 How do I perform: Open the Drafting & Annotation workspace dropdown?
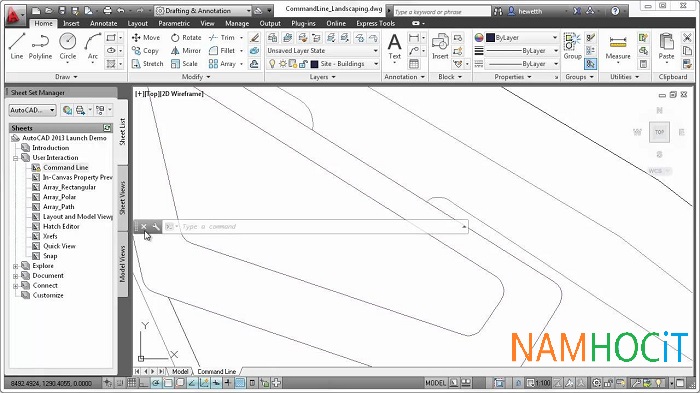tap(204, 10)
